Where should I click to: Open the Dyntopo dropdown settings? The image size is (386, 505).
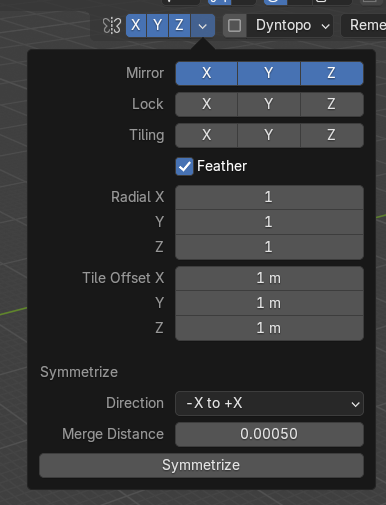pyautogui.click(x=289, y=25)
